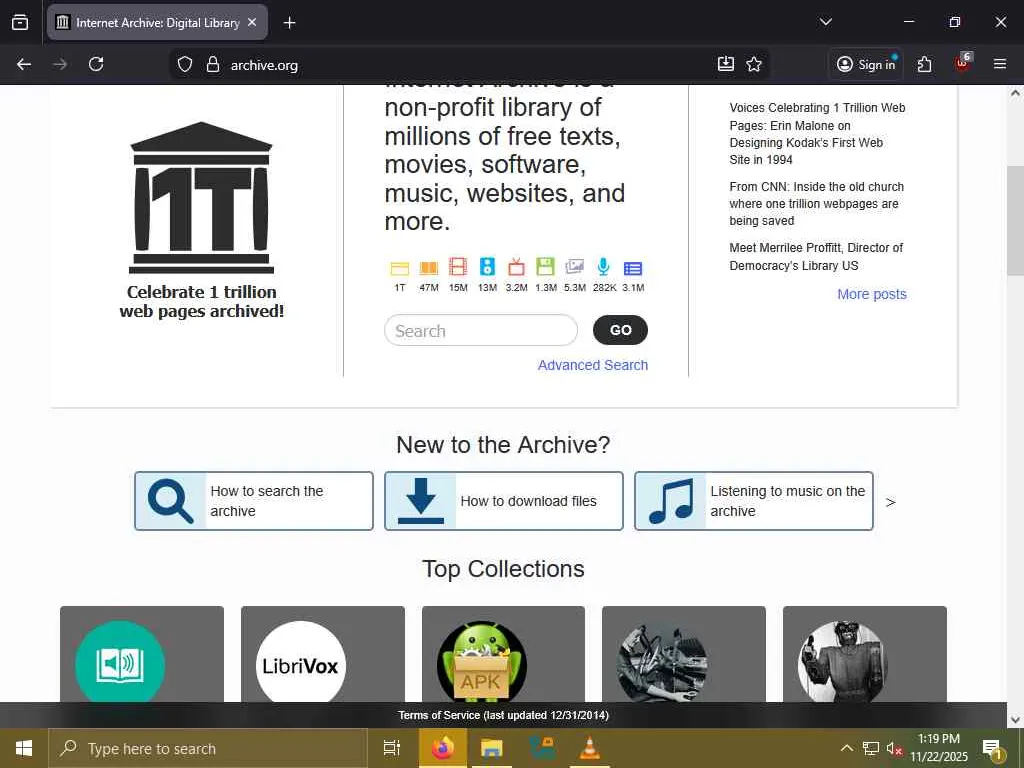Click the muted speaker tray icon

[893, 748]
